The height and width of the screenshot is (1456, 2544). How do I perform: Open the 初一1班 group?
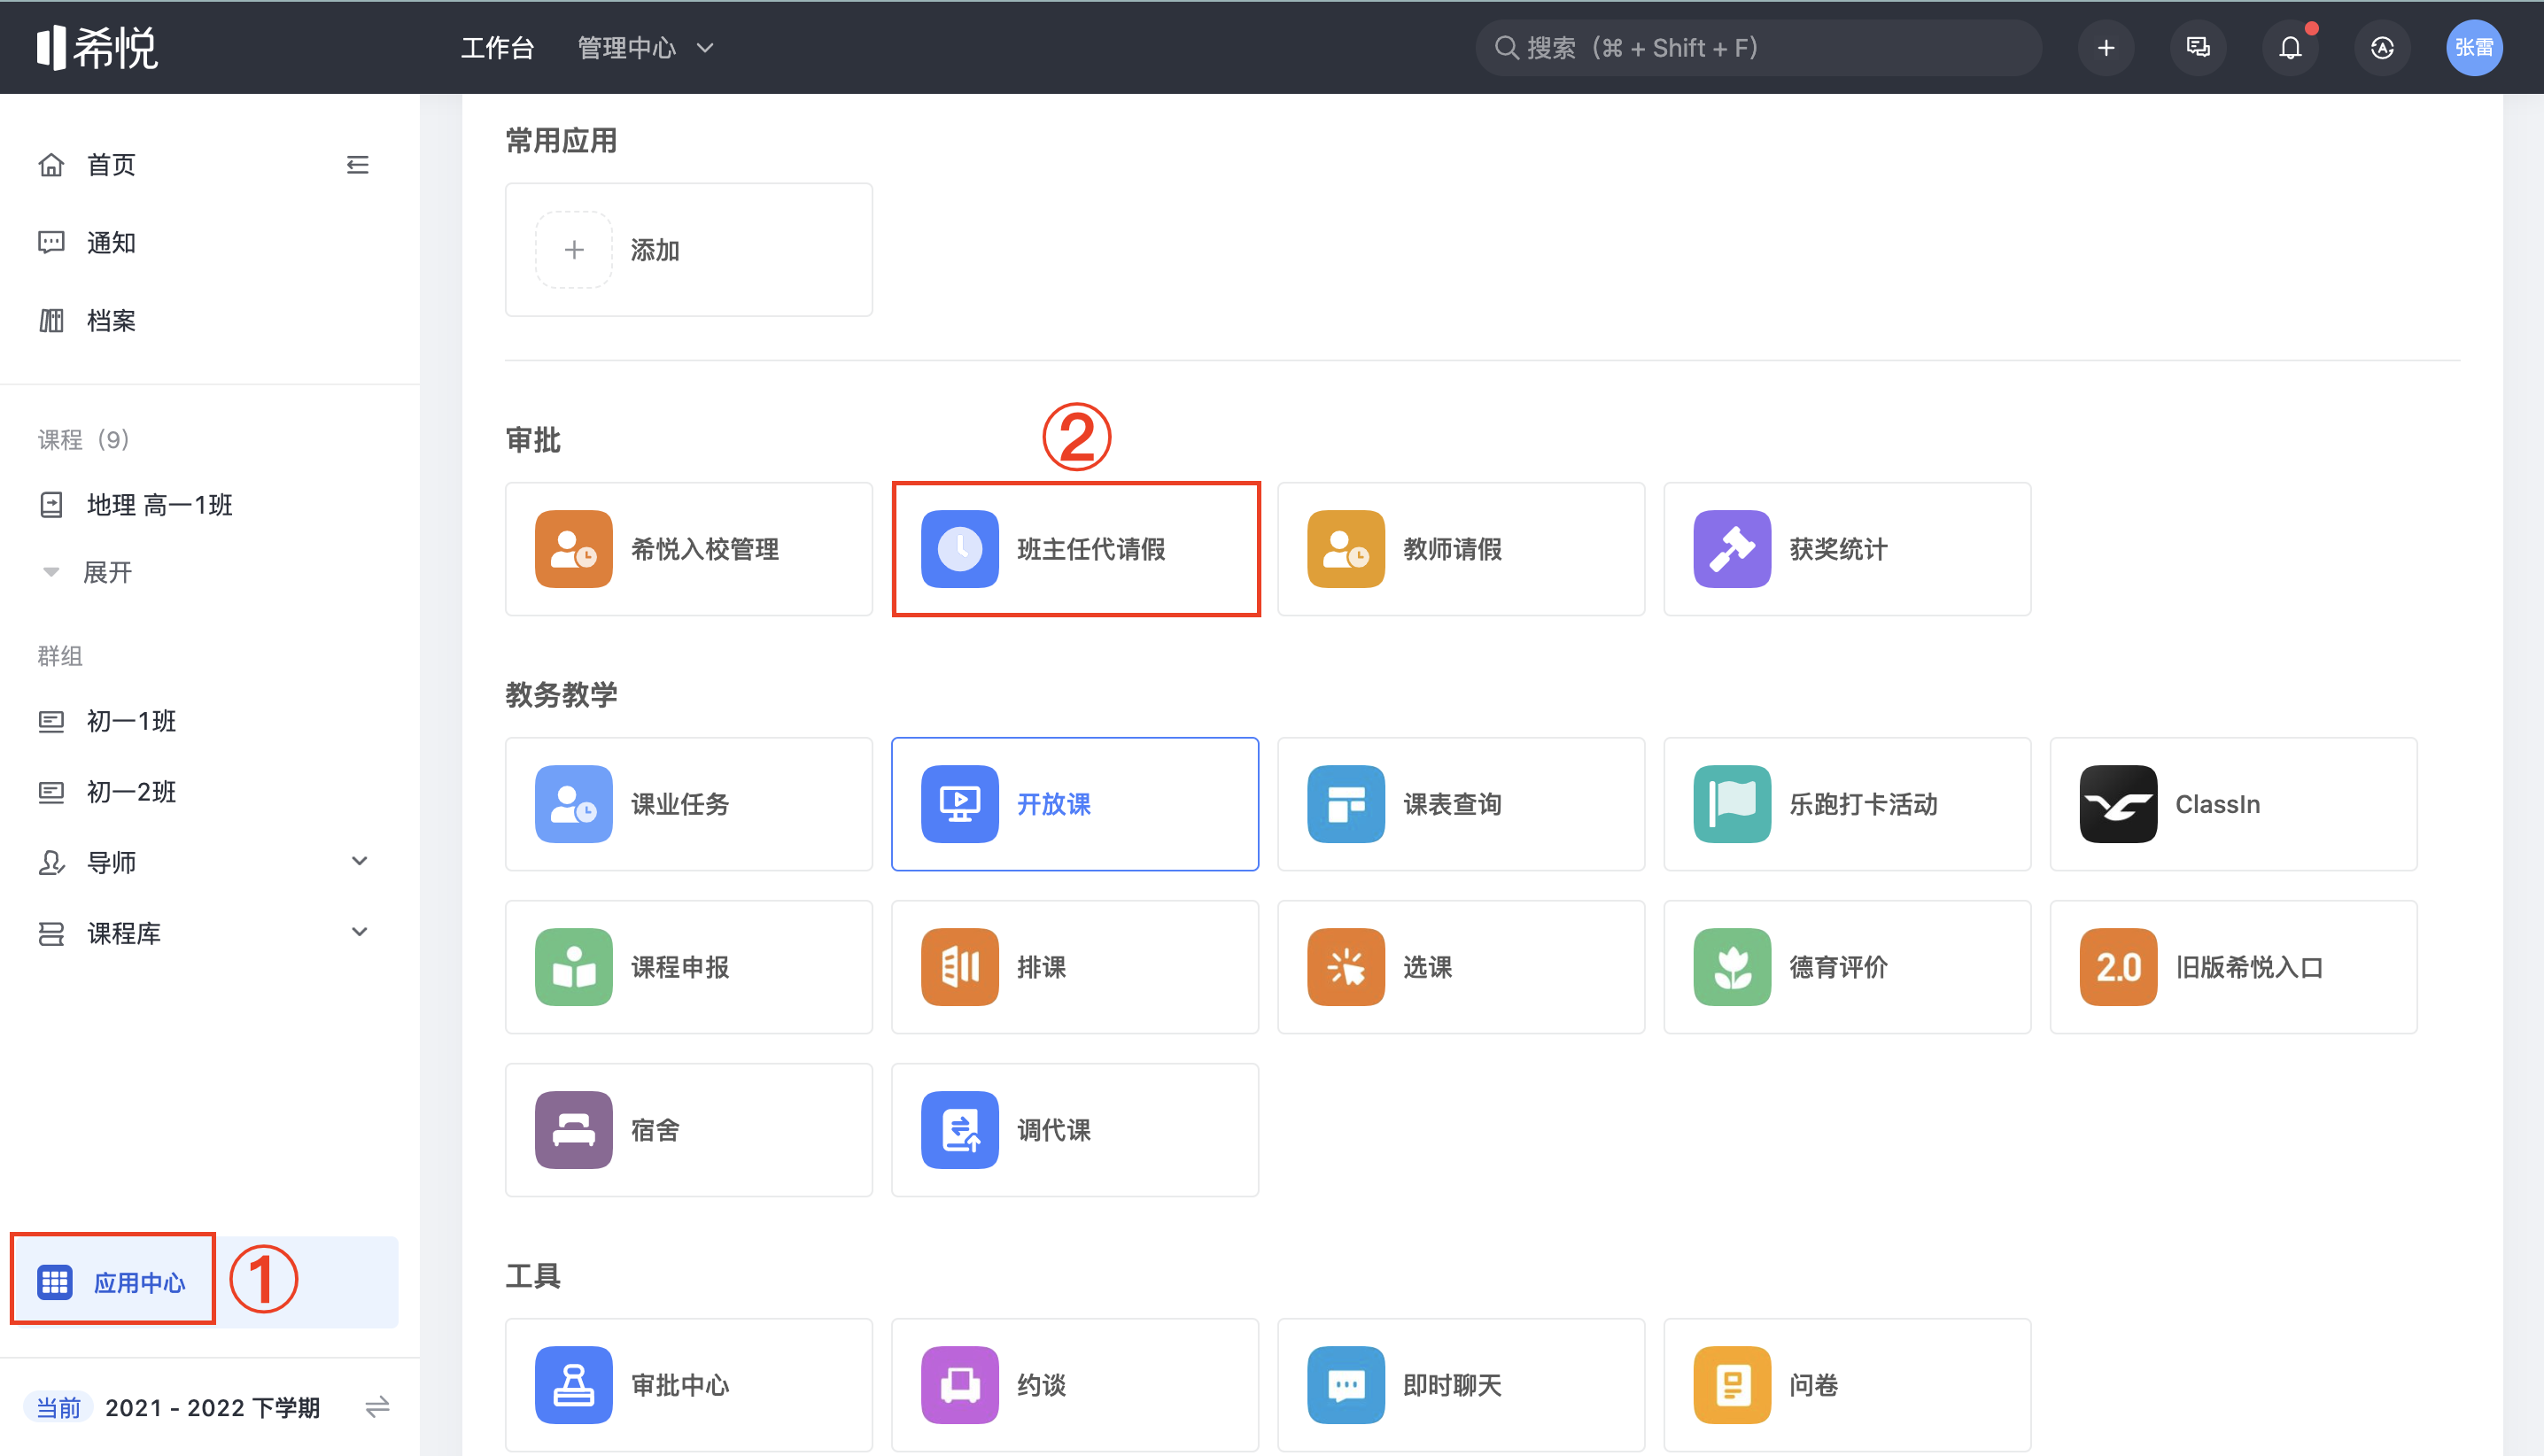131,721
